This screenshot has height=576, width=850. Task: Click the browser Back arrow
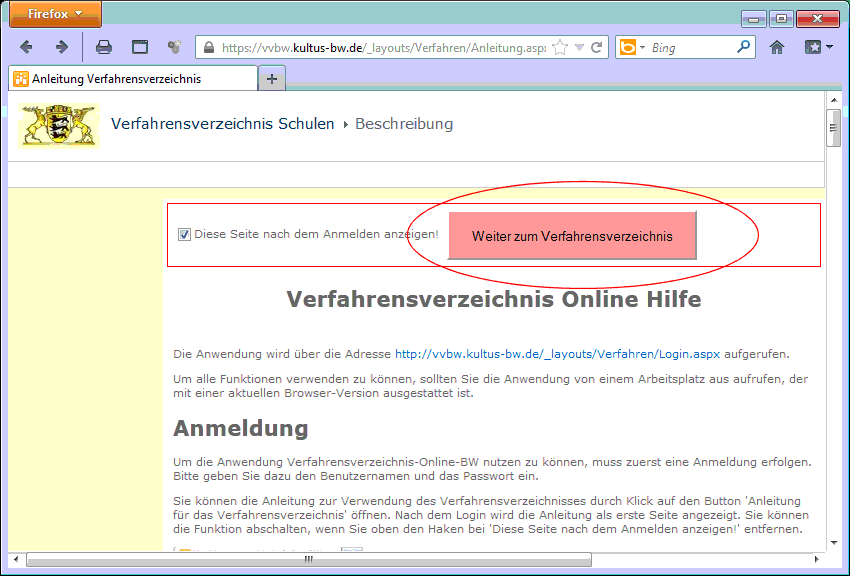[x=27, y=47]
